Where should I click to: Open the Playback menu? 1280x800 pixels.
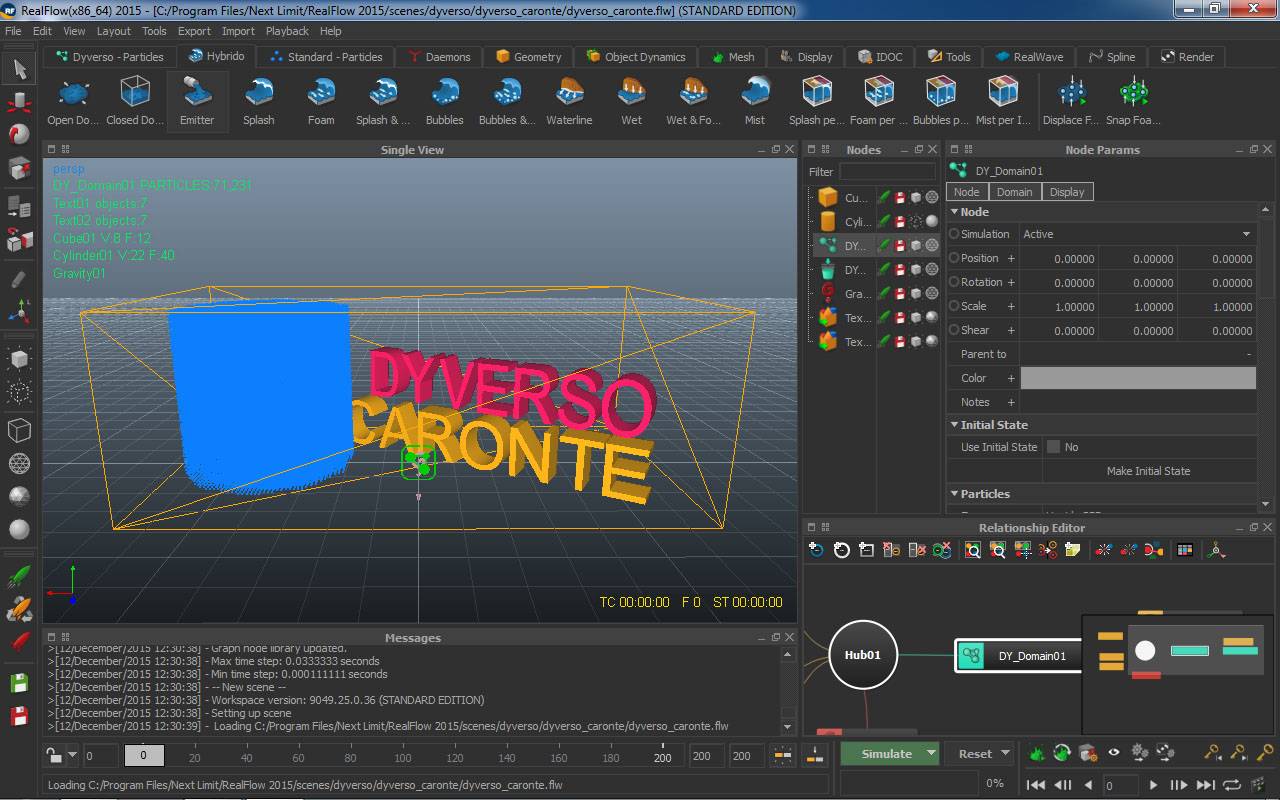pyautogui.click(x=287, y=31)
